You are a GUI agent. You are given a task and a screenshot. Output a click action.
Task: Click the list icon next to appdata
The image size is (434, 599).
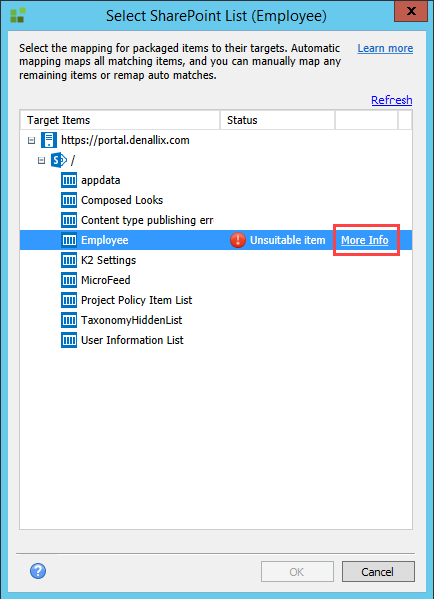pyautogui.click(x=69, y=180)
